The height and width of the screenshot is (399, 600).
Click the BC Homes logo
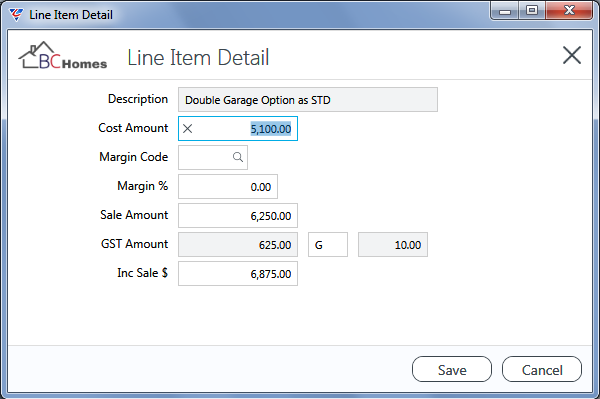[x=63, y=56]
